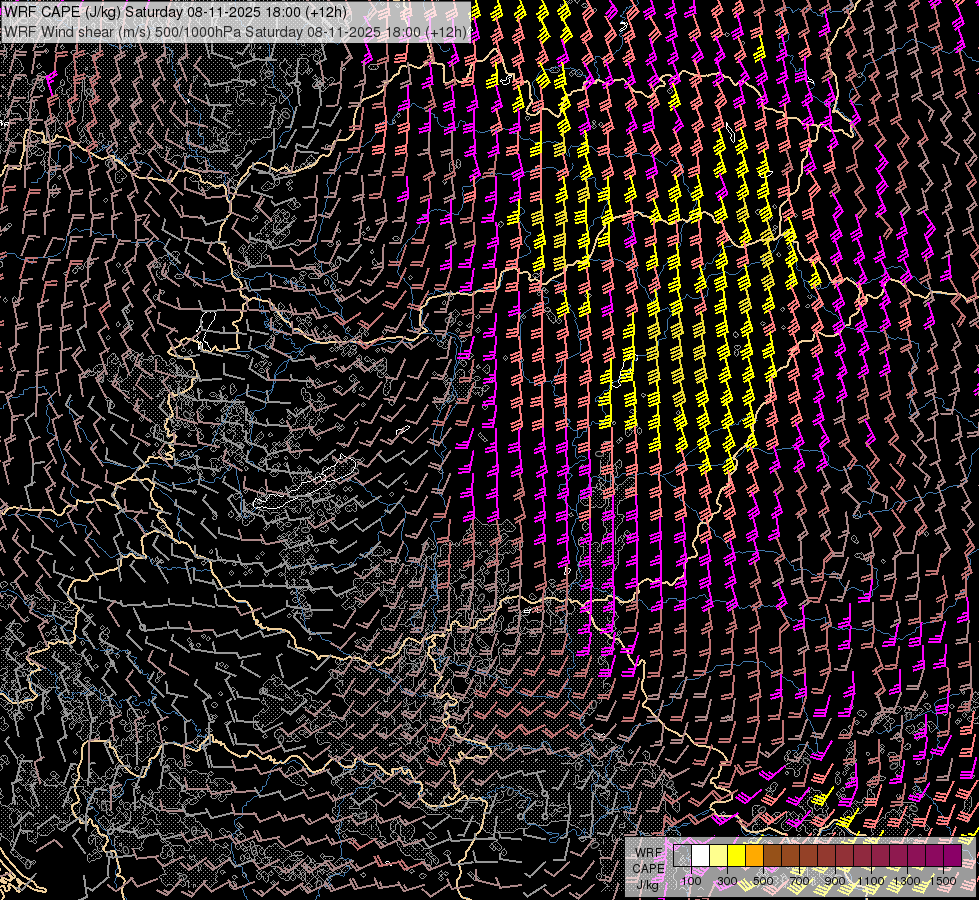Select the pale yellow CAPE legend swatch
This screenshot has height=900, width=979.
point(718,856)
